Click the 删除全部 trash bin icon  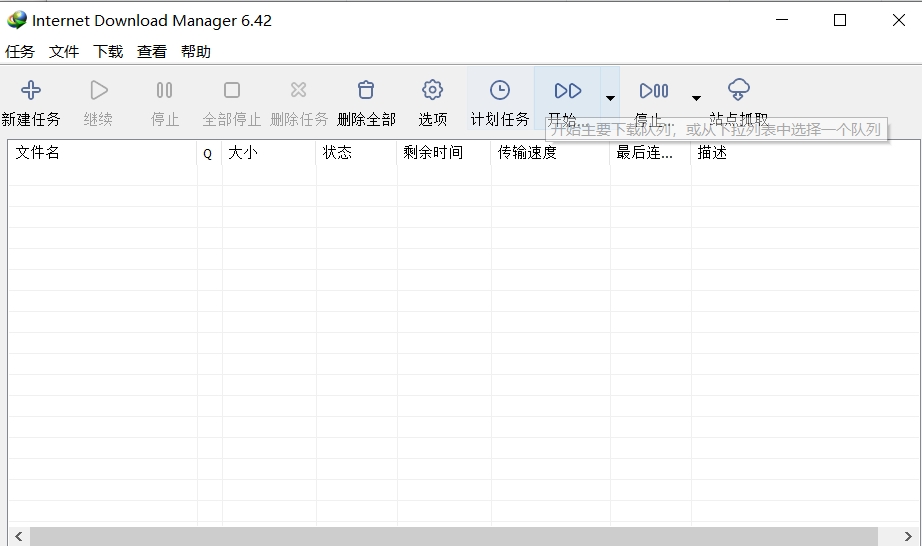(x=366, y=90)
